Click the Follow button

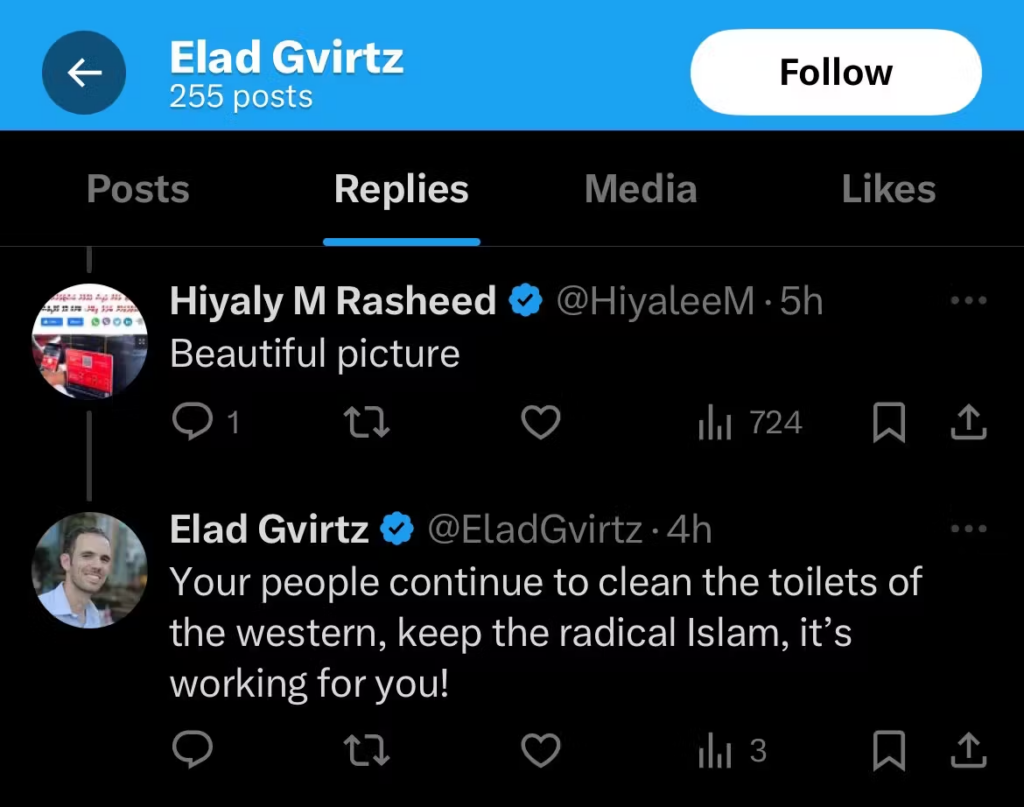(x=835, y=71)
